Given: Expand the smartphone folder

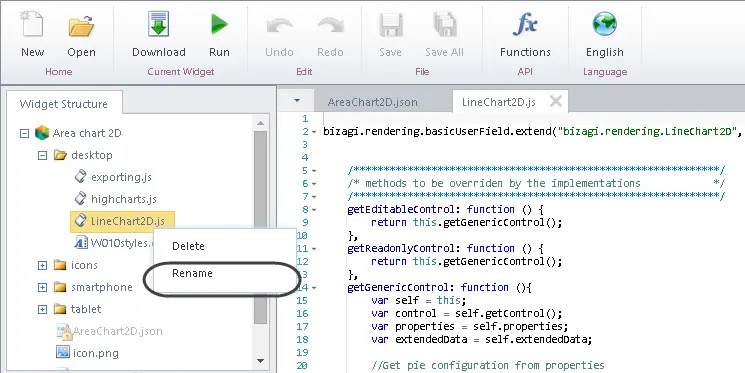Looking at the screenshot, I should 43,287.
